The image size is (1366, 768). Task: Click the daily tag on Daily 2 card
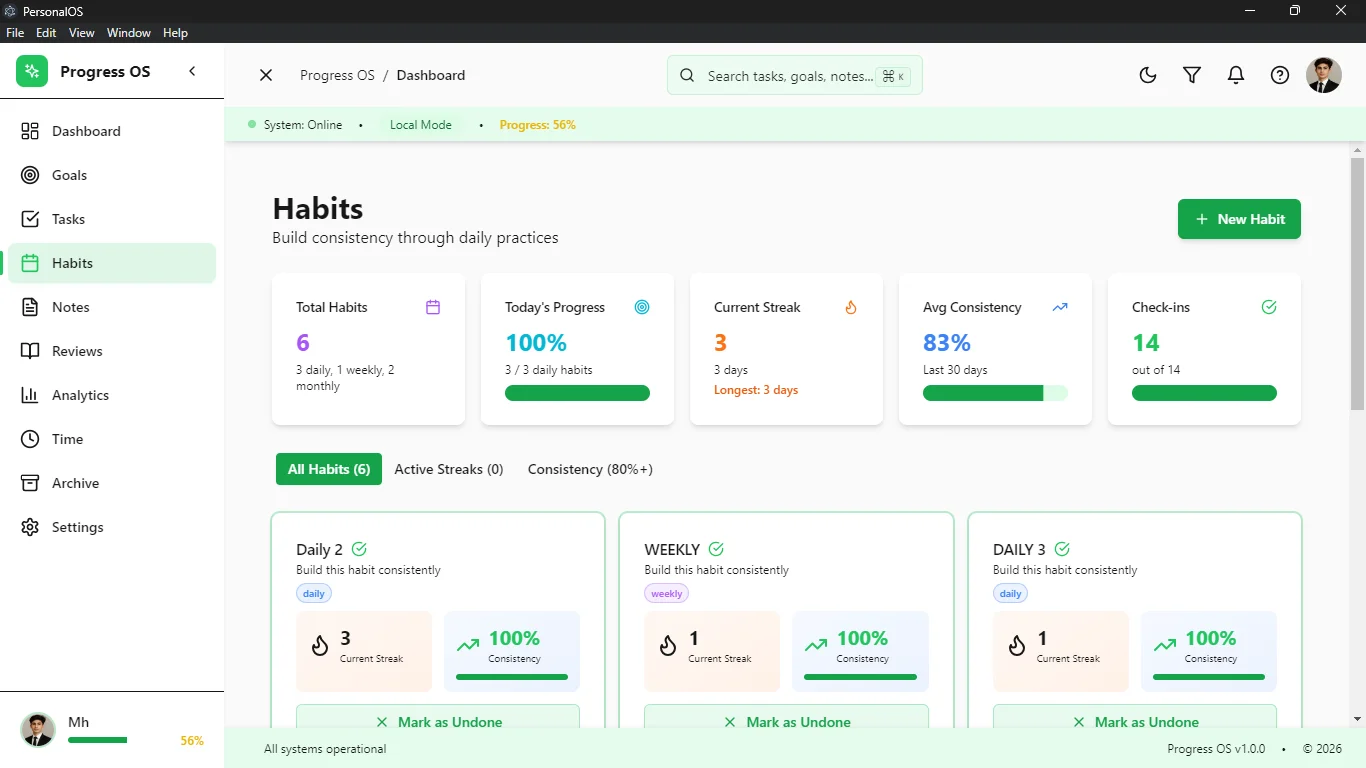coord(314,593)
